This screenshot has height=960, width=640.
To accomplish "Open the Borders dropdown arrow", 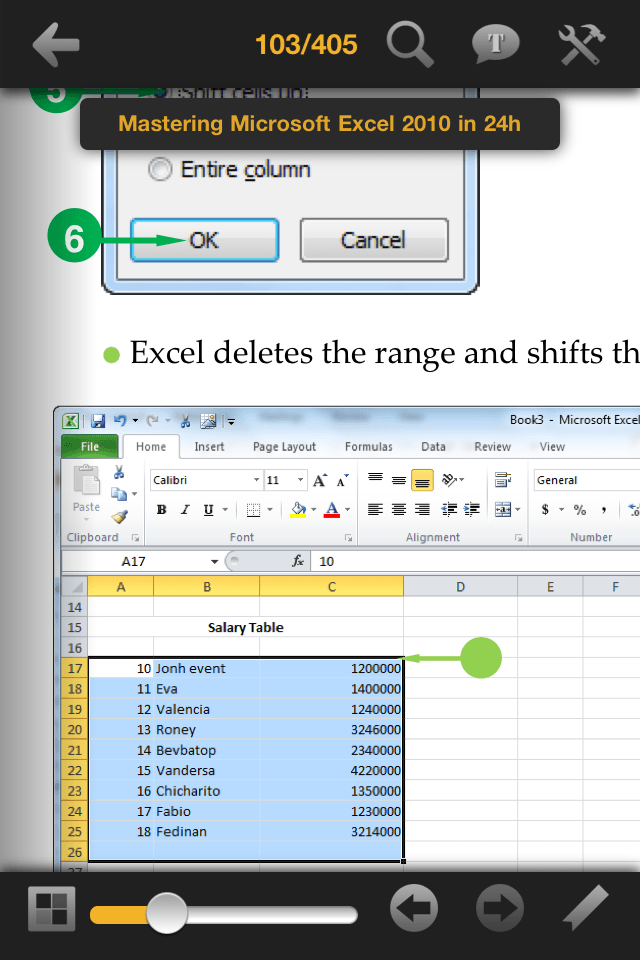I will pyautogui.click(x=270, y=509).
